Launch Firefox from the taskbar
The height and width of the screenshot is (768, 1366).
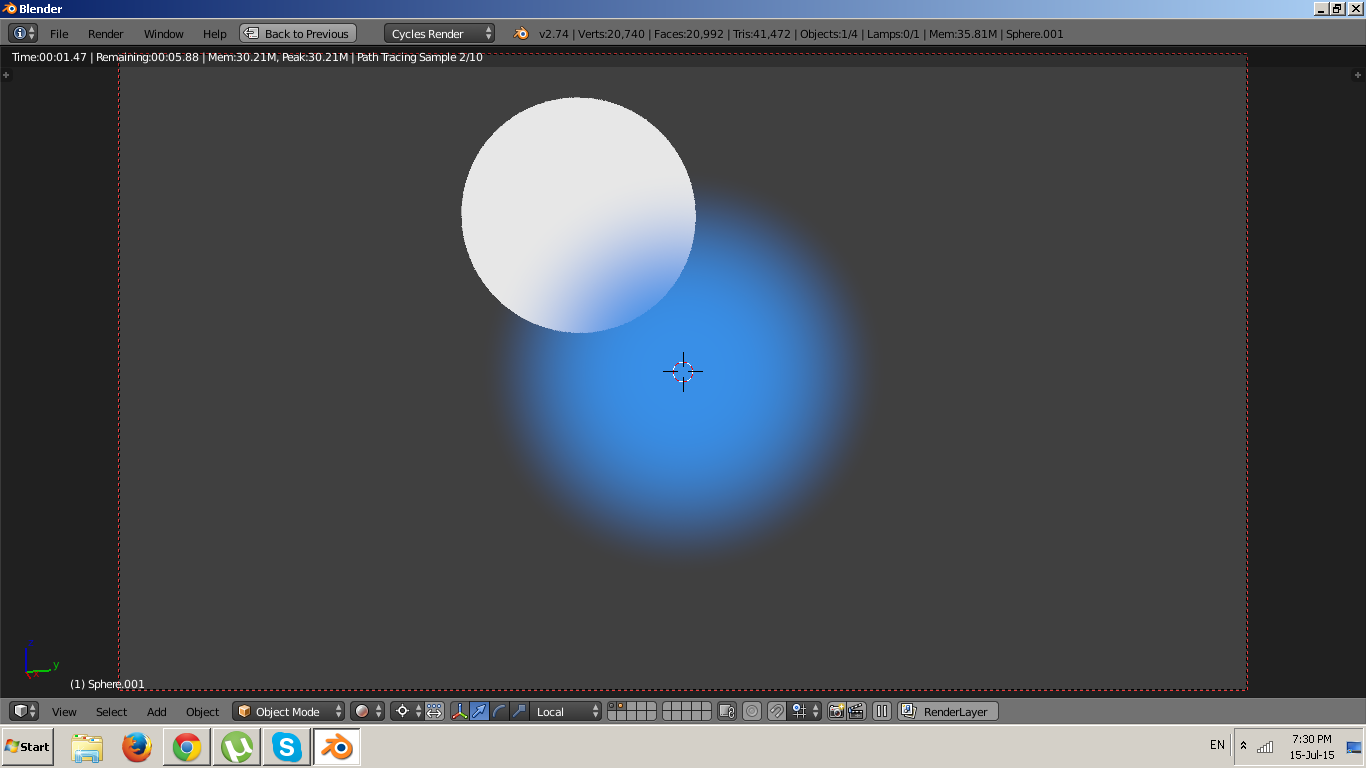coord(137,747)
